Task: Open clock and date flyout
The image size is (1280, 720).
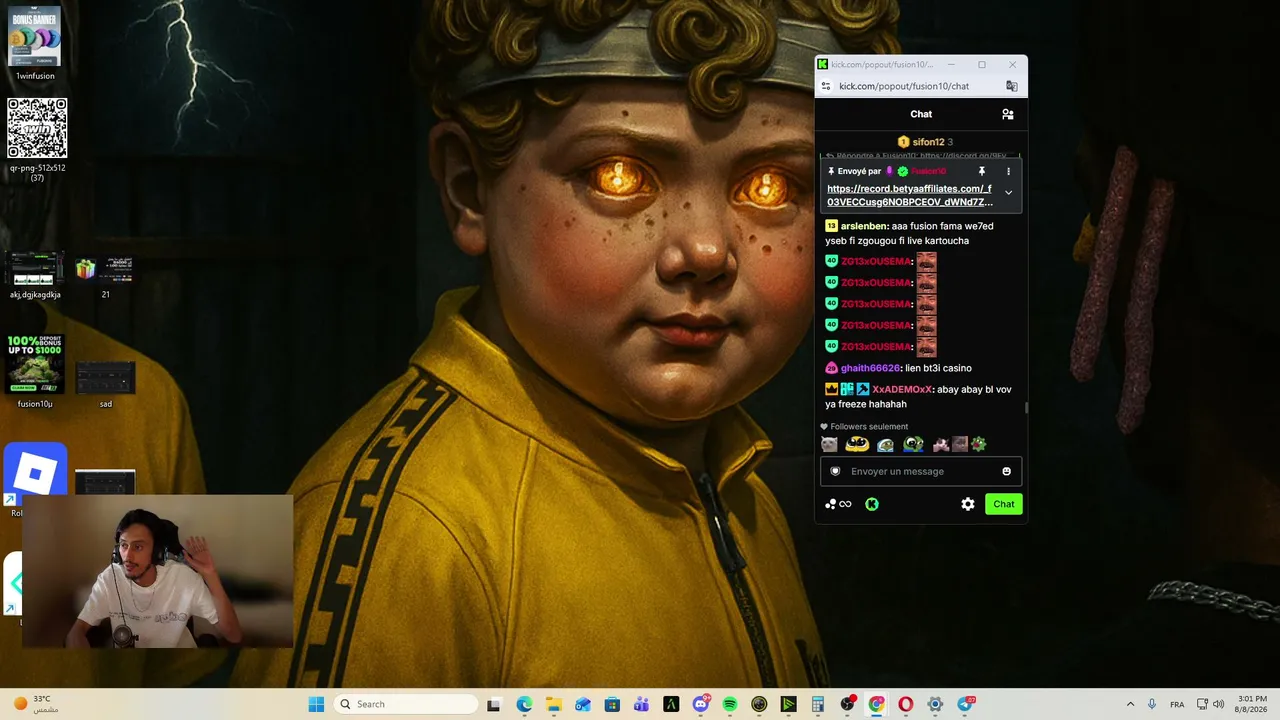Action: pyautogui.click(x=1252, y=704)
